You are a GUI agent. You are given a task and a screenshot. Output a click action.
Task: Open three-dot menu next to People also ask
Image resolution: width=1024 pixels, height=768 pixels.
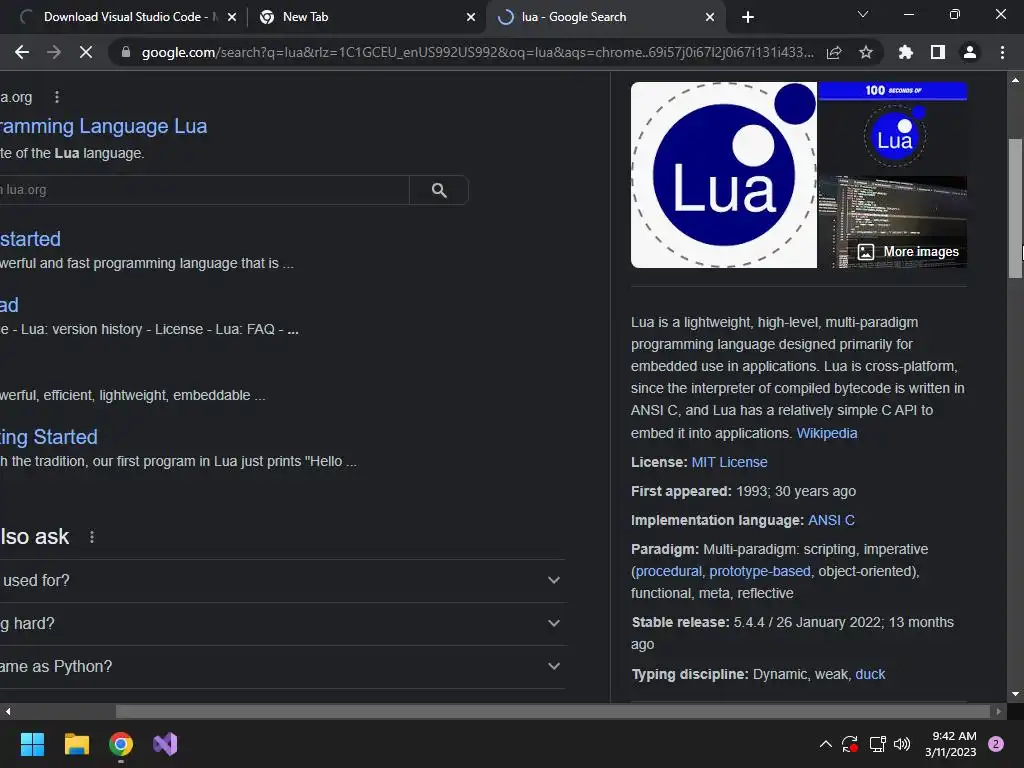pos(91,537)
